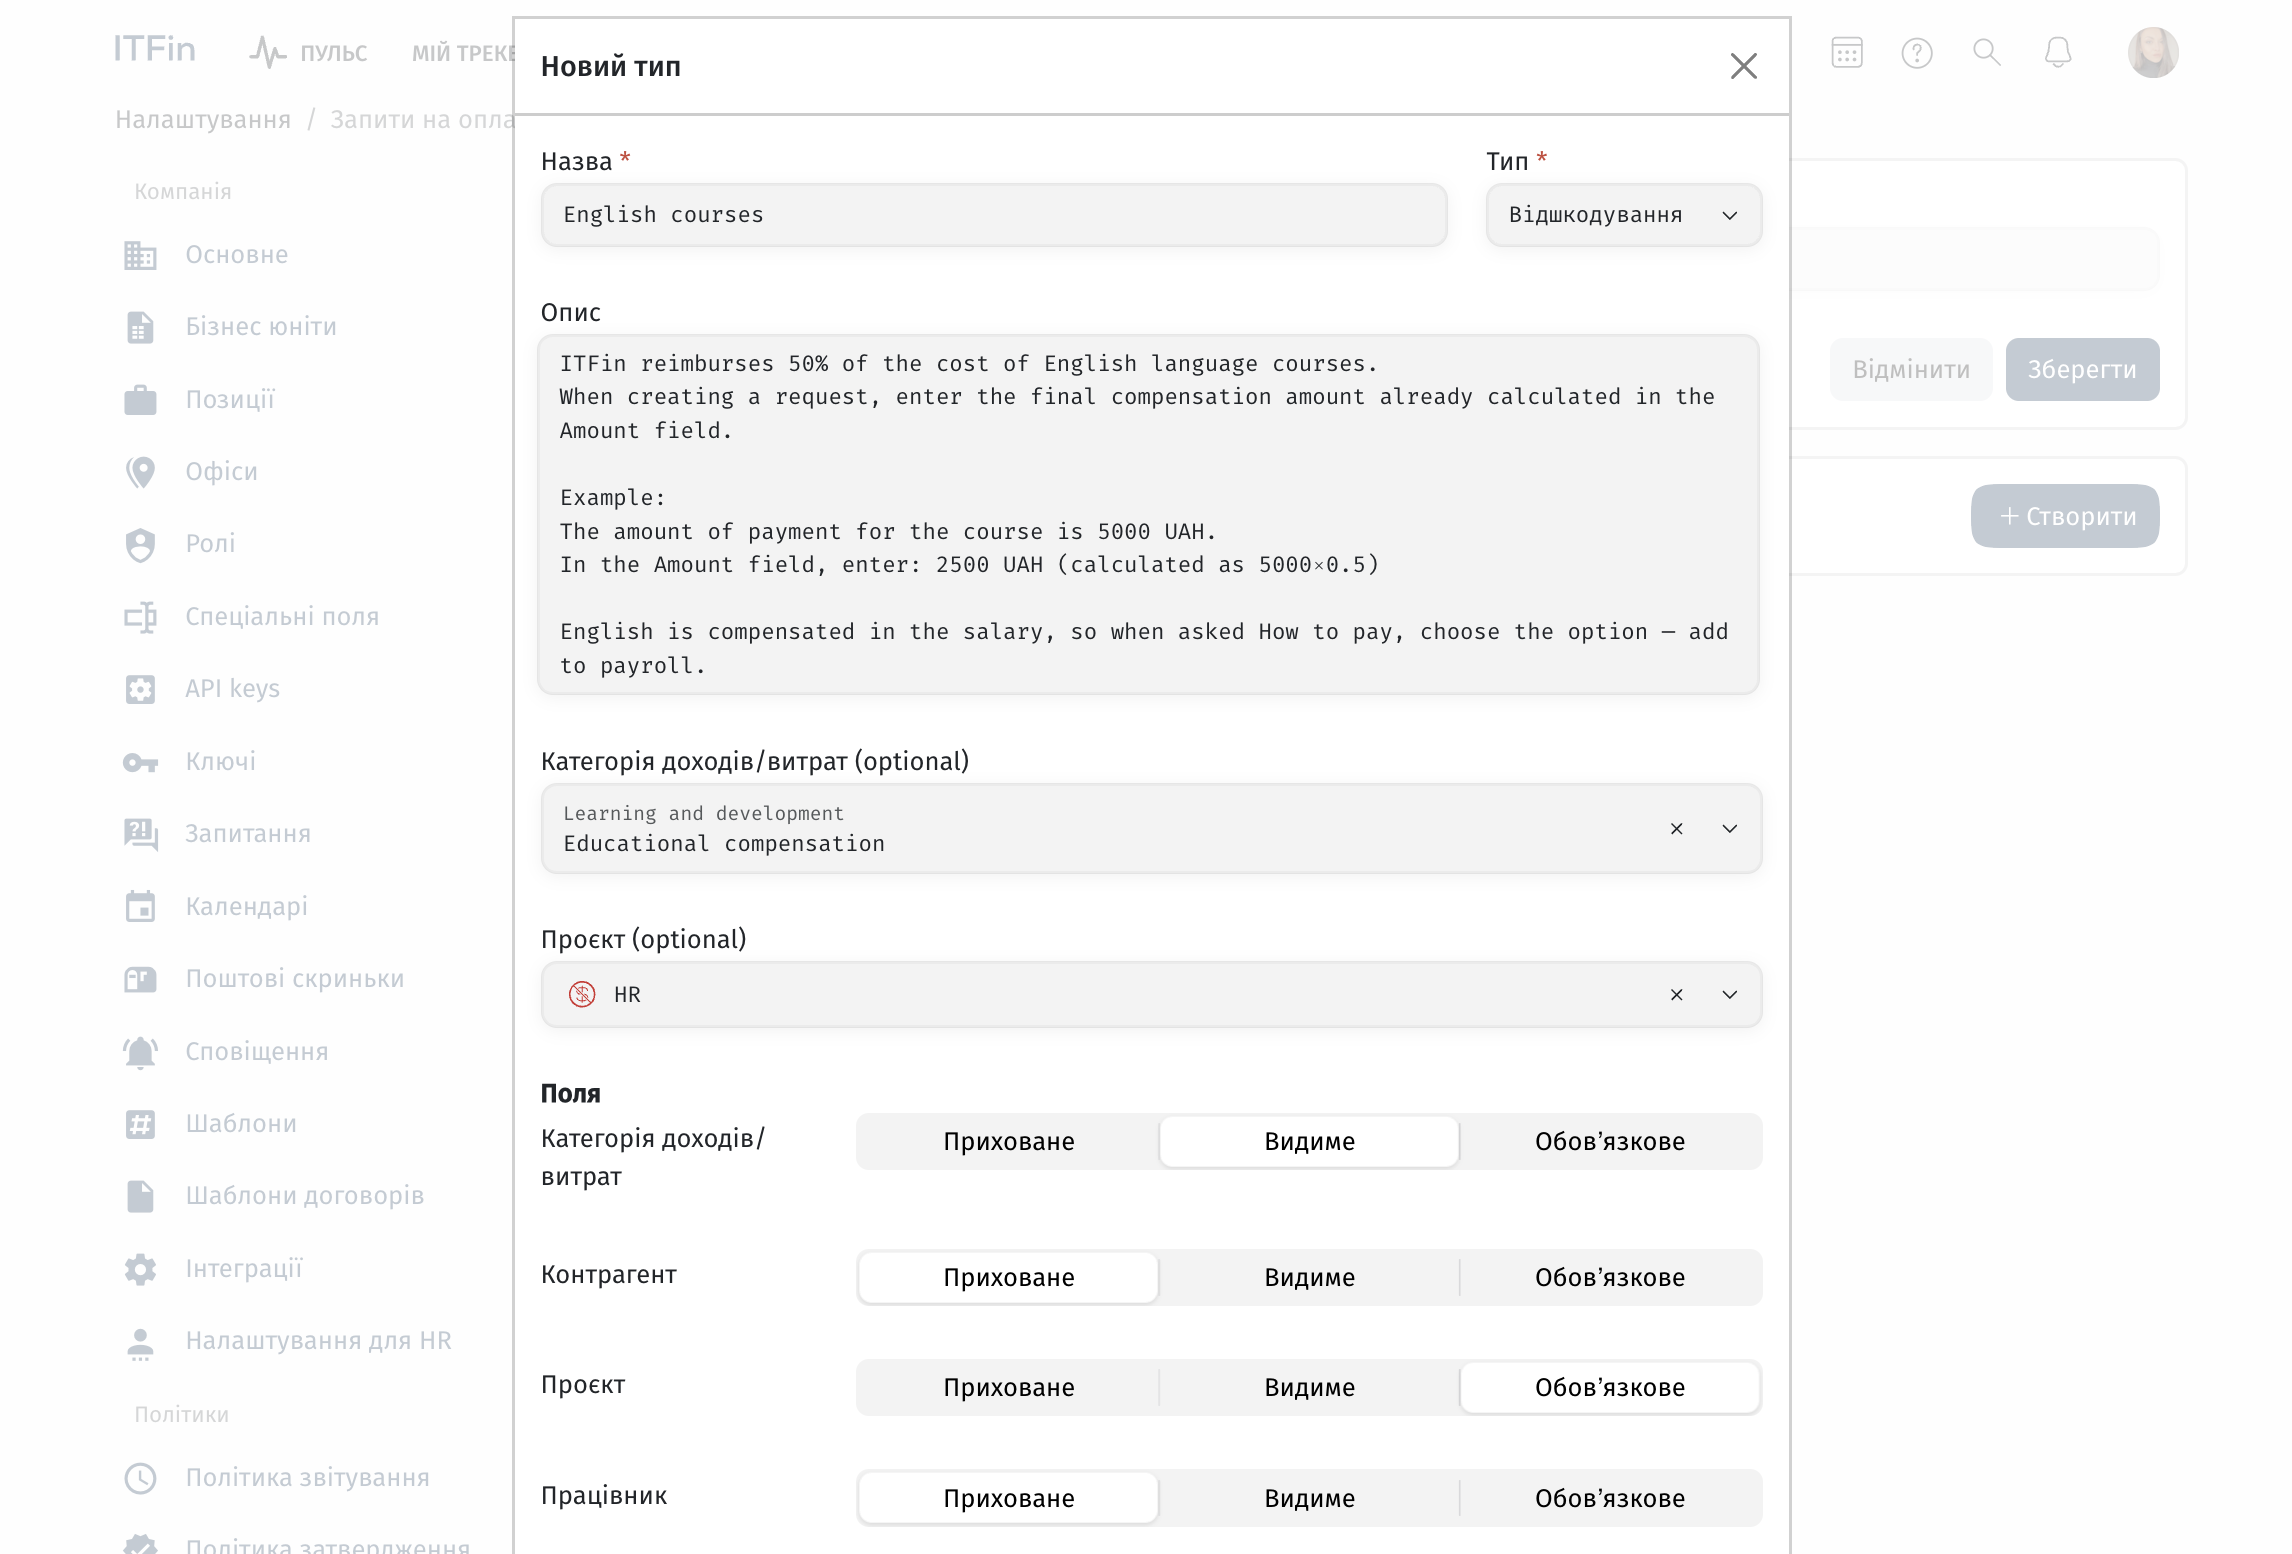The width and height of the screenshot is (2292, 1554).
Task: Click the Спеціальні поля icon
Action: click(x=140, y=617)
